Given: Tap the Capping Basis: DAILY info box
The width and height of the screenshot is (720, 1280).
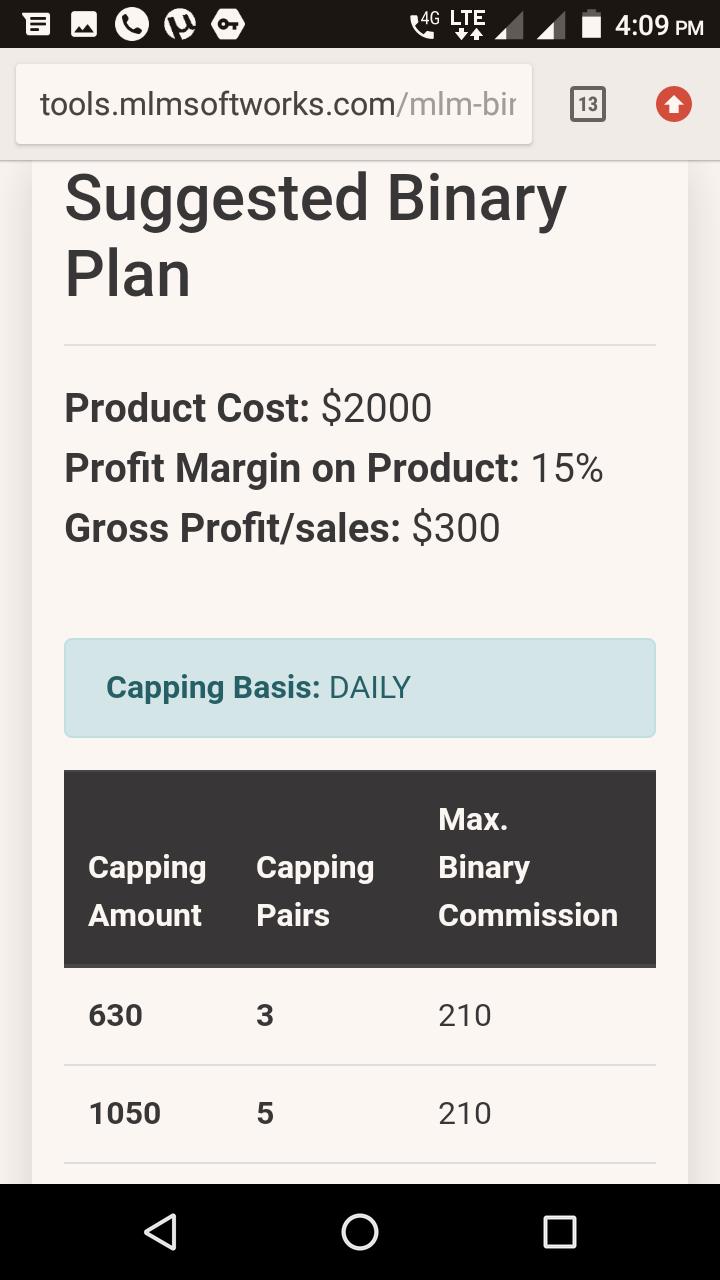Looking at the screenshot, I should pos(360,688).
